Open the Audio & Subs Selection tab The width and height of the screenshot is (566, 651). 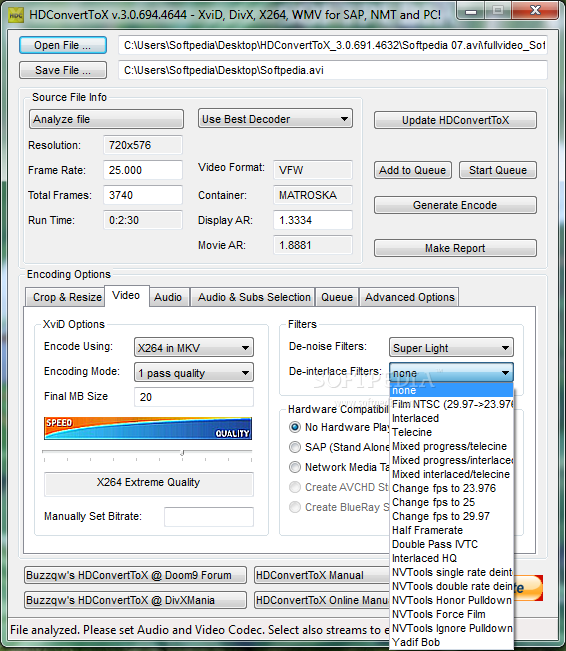point(254,297)
